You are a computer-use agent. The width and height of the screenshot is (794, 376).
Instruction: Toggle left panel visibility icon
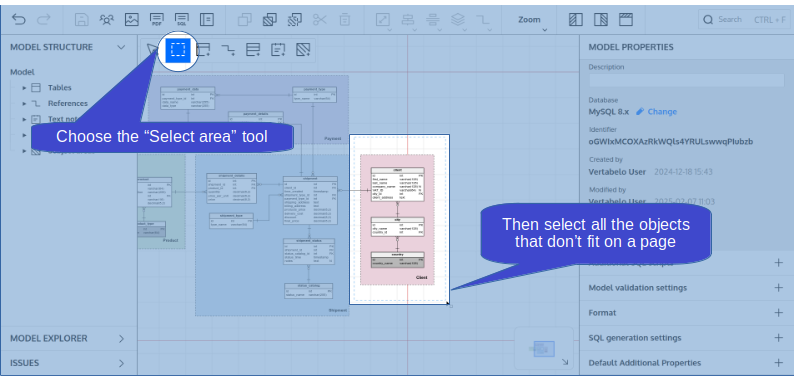tap(576, 20)
